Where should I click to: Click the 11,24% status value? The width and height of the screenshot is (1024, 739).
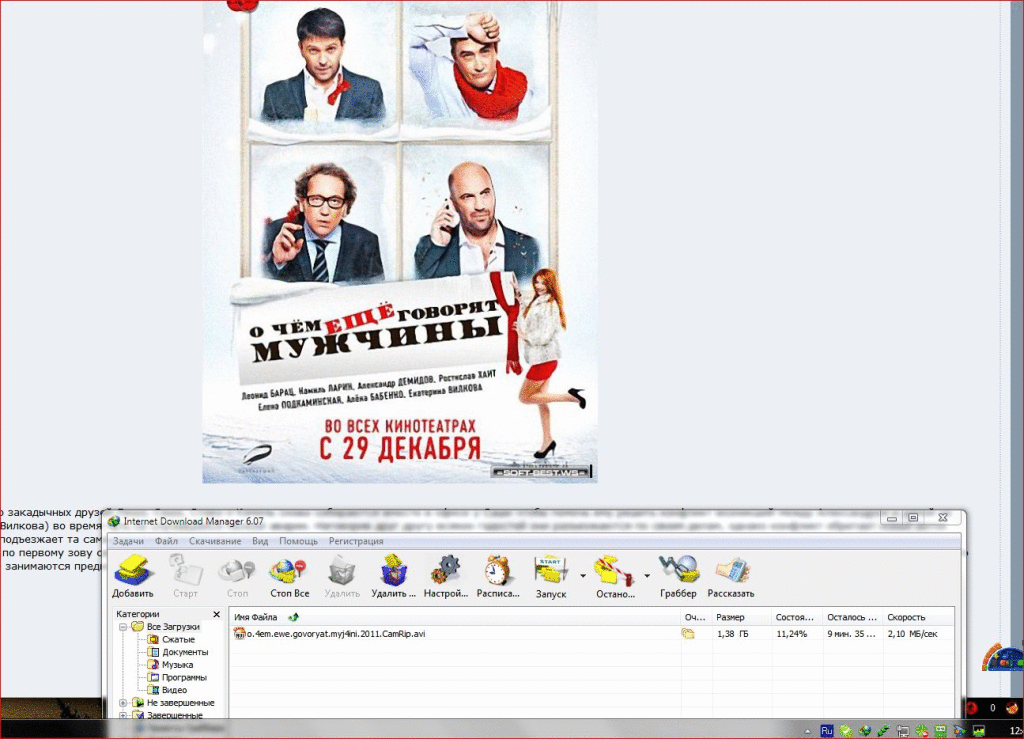pyautogui.click(x=792, y=634)
